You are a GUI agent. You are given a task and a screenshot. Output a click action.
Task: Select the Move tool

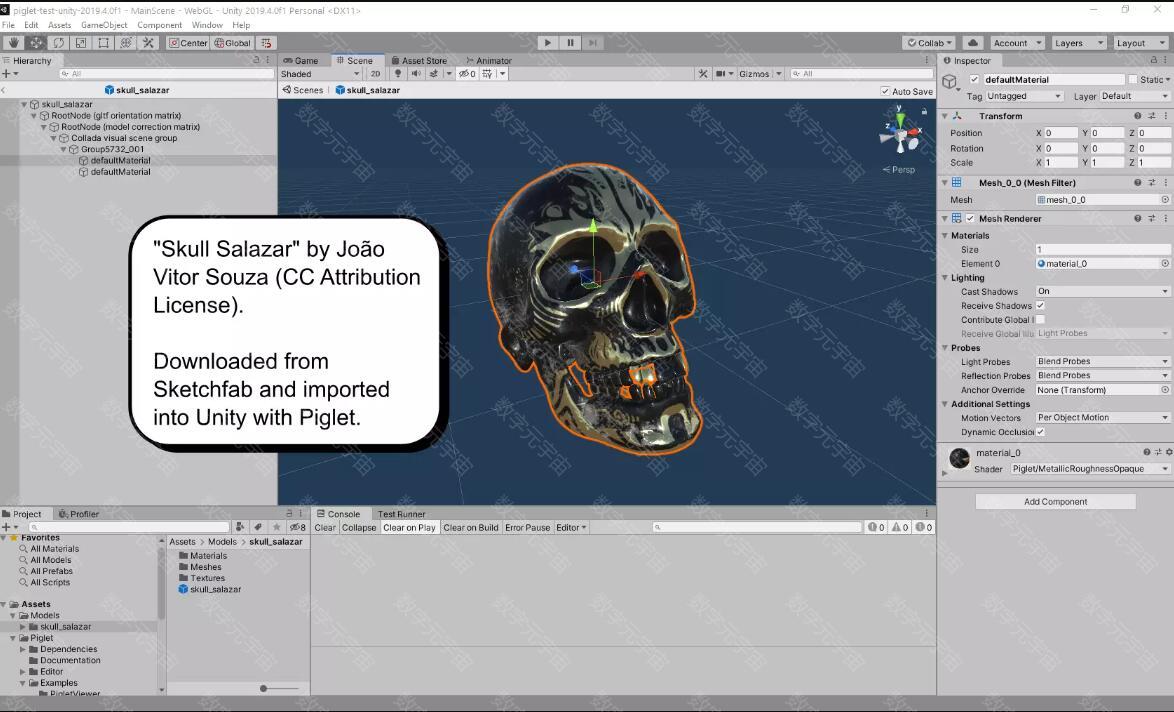pyautogui.click(x=36, y=43)
